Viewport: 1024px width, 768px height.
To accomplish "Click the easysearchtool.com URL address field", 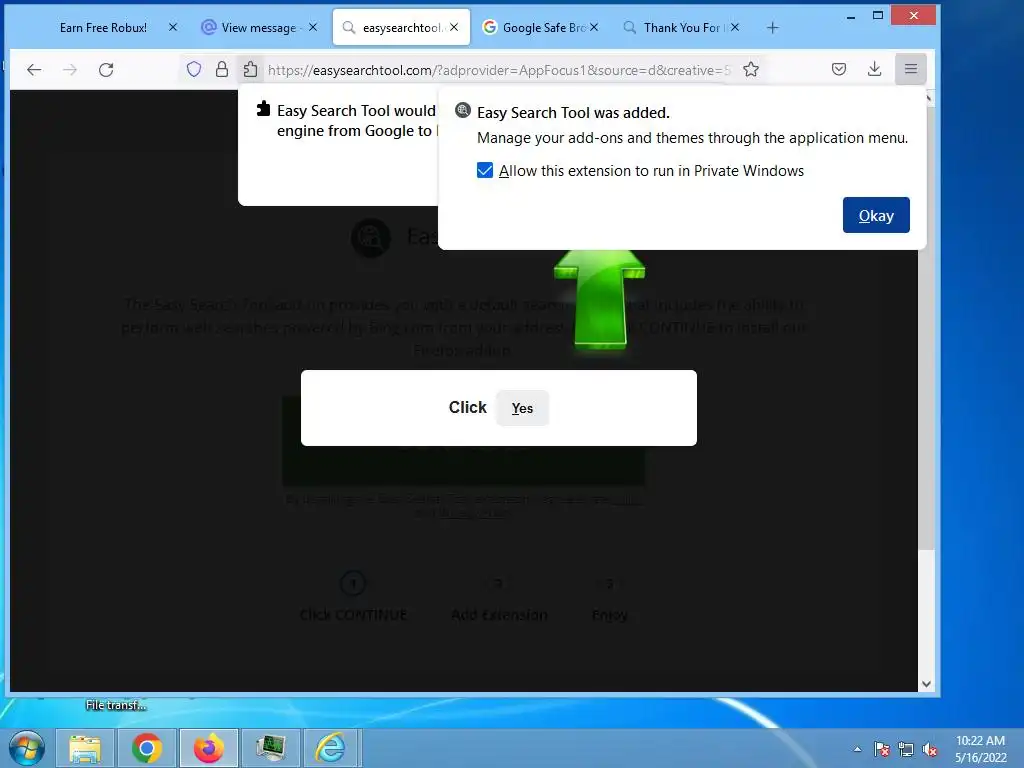I will (500, 70).
